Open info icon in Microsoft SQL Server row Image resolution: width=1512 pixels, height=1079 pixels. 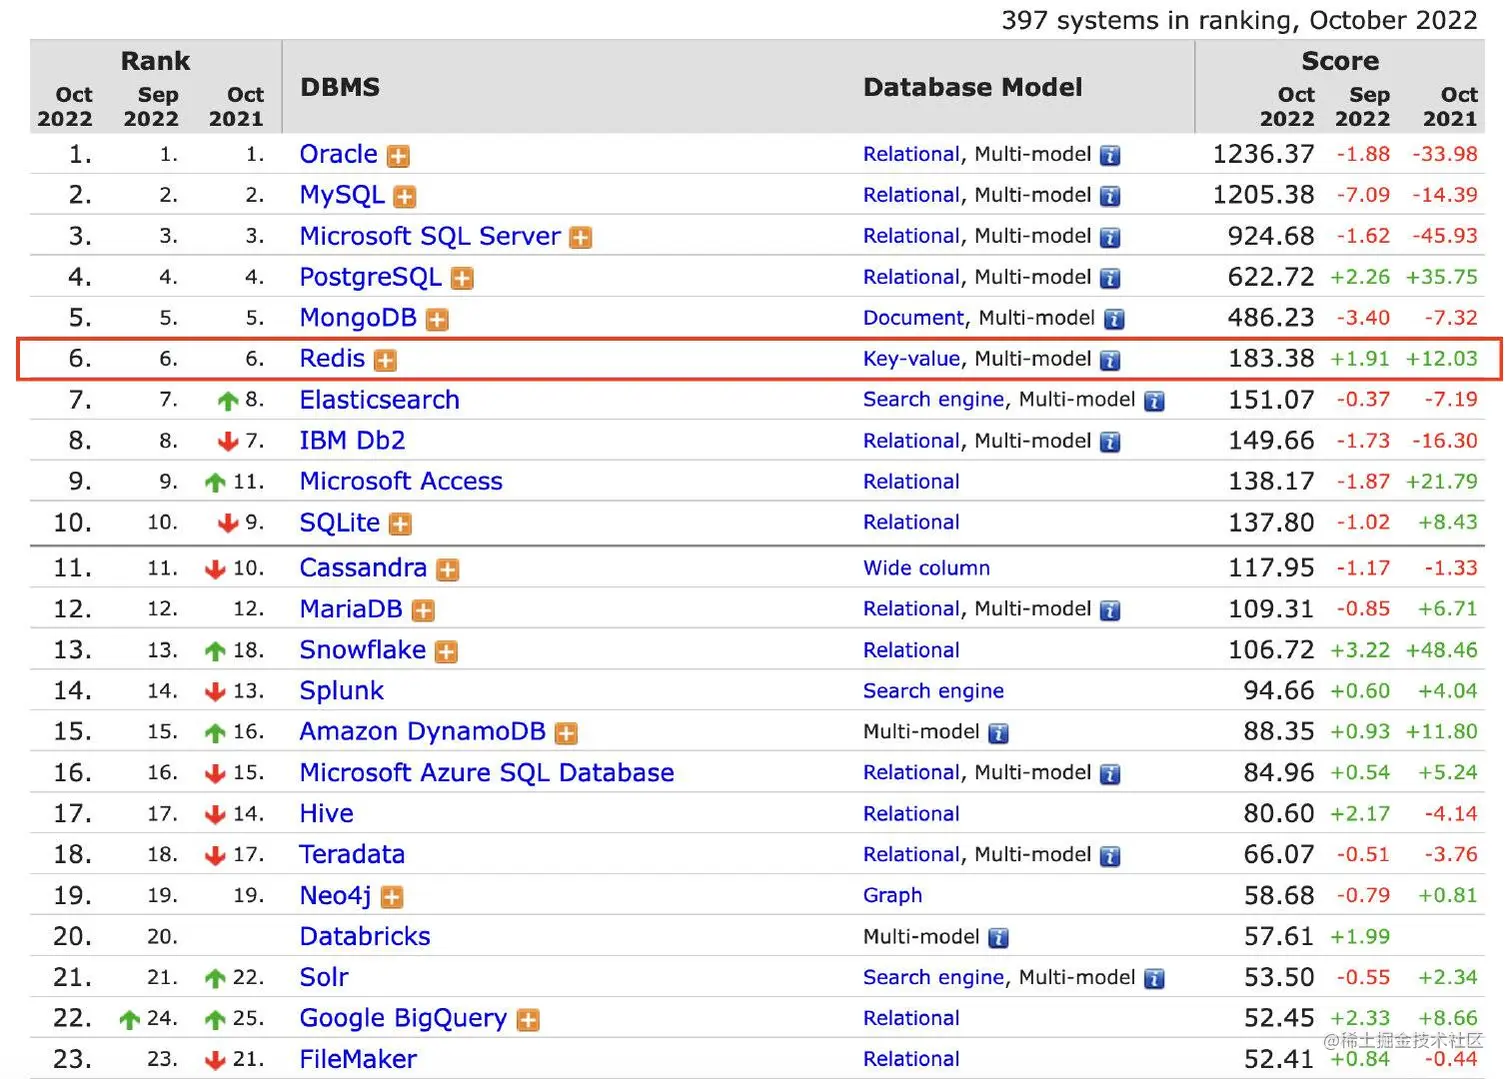click(x=1110, y=238)
